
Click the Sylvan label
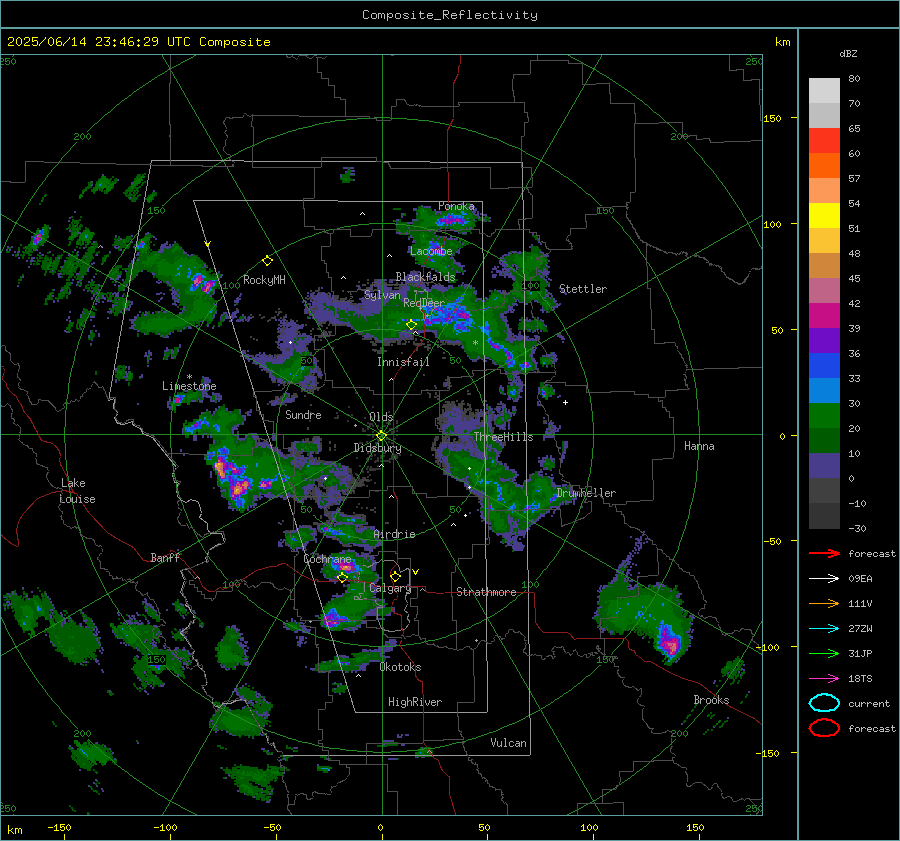(382, 295)
